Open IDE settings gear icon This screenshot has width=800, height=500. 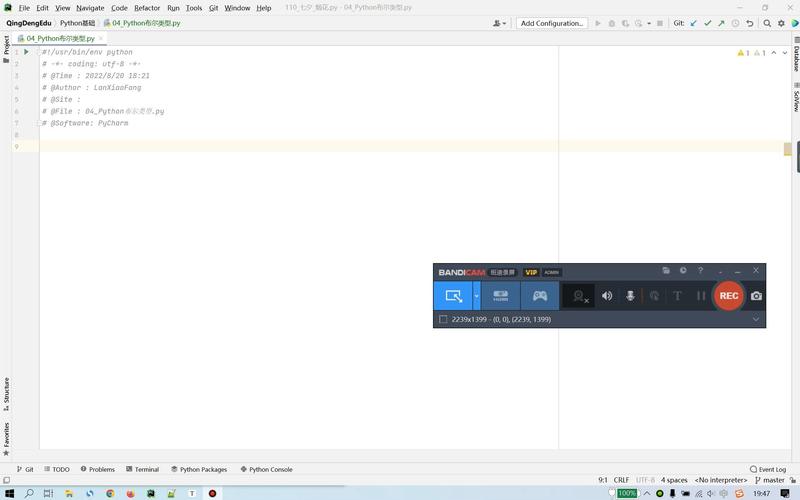coord(781,23)
